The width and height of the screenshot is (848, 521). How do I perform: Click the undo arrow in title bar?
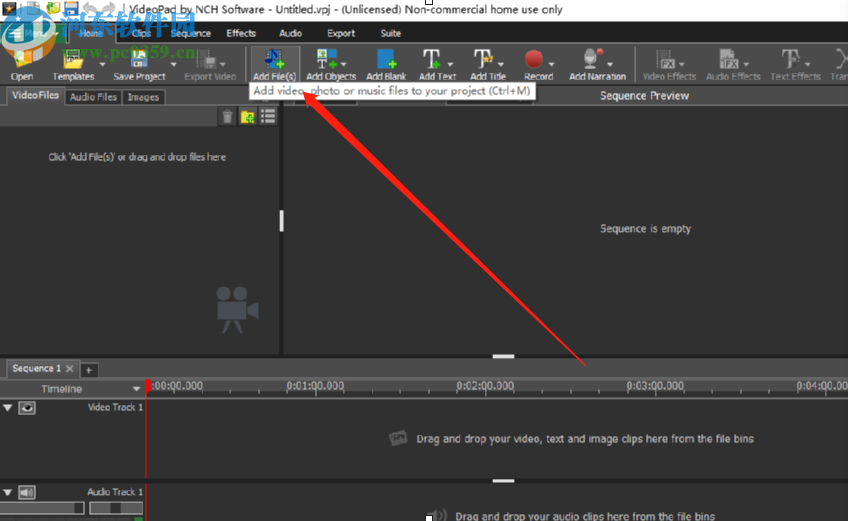pyautogui.click(x=90, y=8)
